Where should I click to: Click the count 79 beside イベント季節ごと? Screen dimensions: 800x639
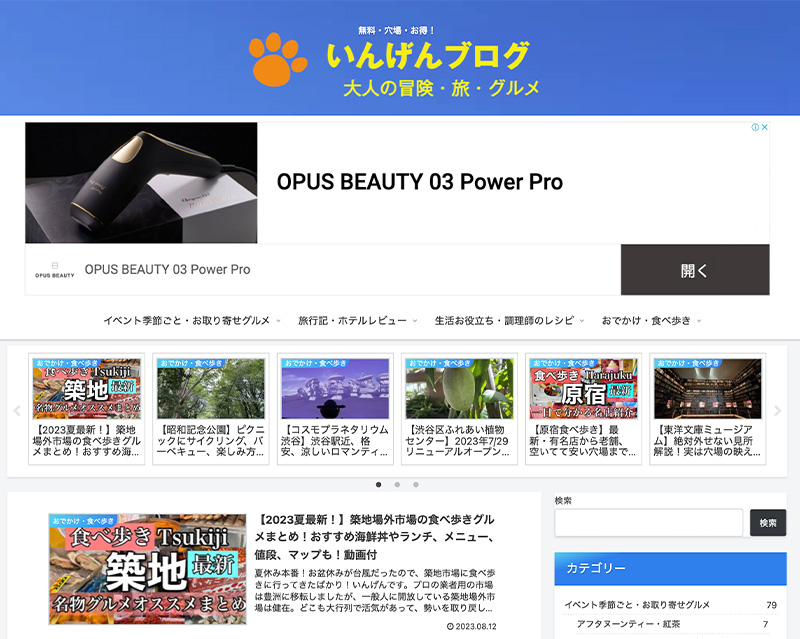pos(771,605)
